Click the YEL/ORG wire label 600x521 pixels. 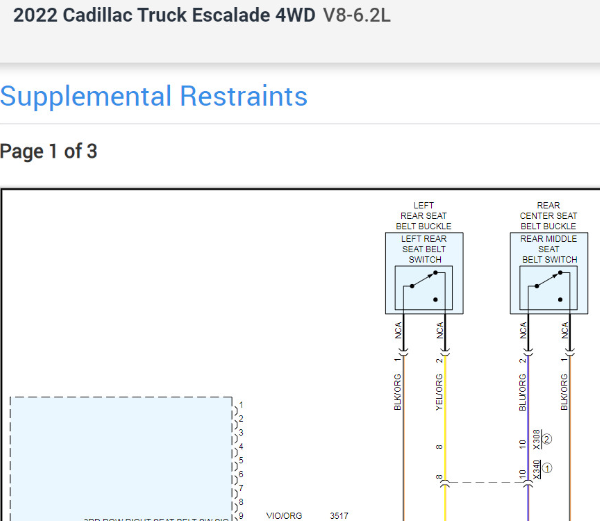(x=439, y=392)
